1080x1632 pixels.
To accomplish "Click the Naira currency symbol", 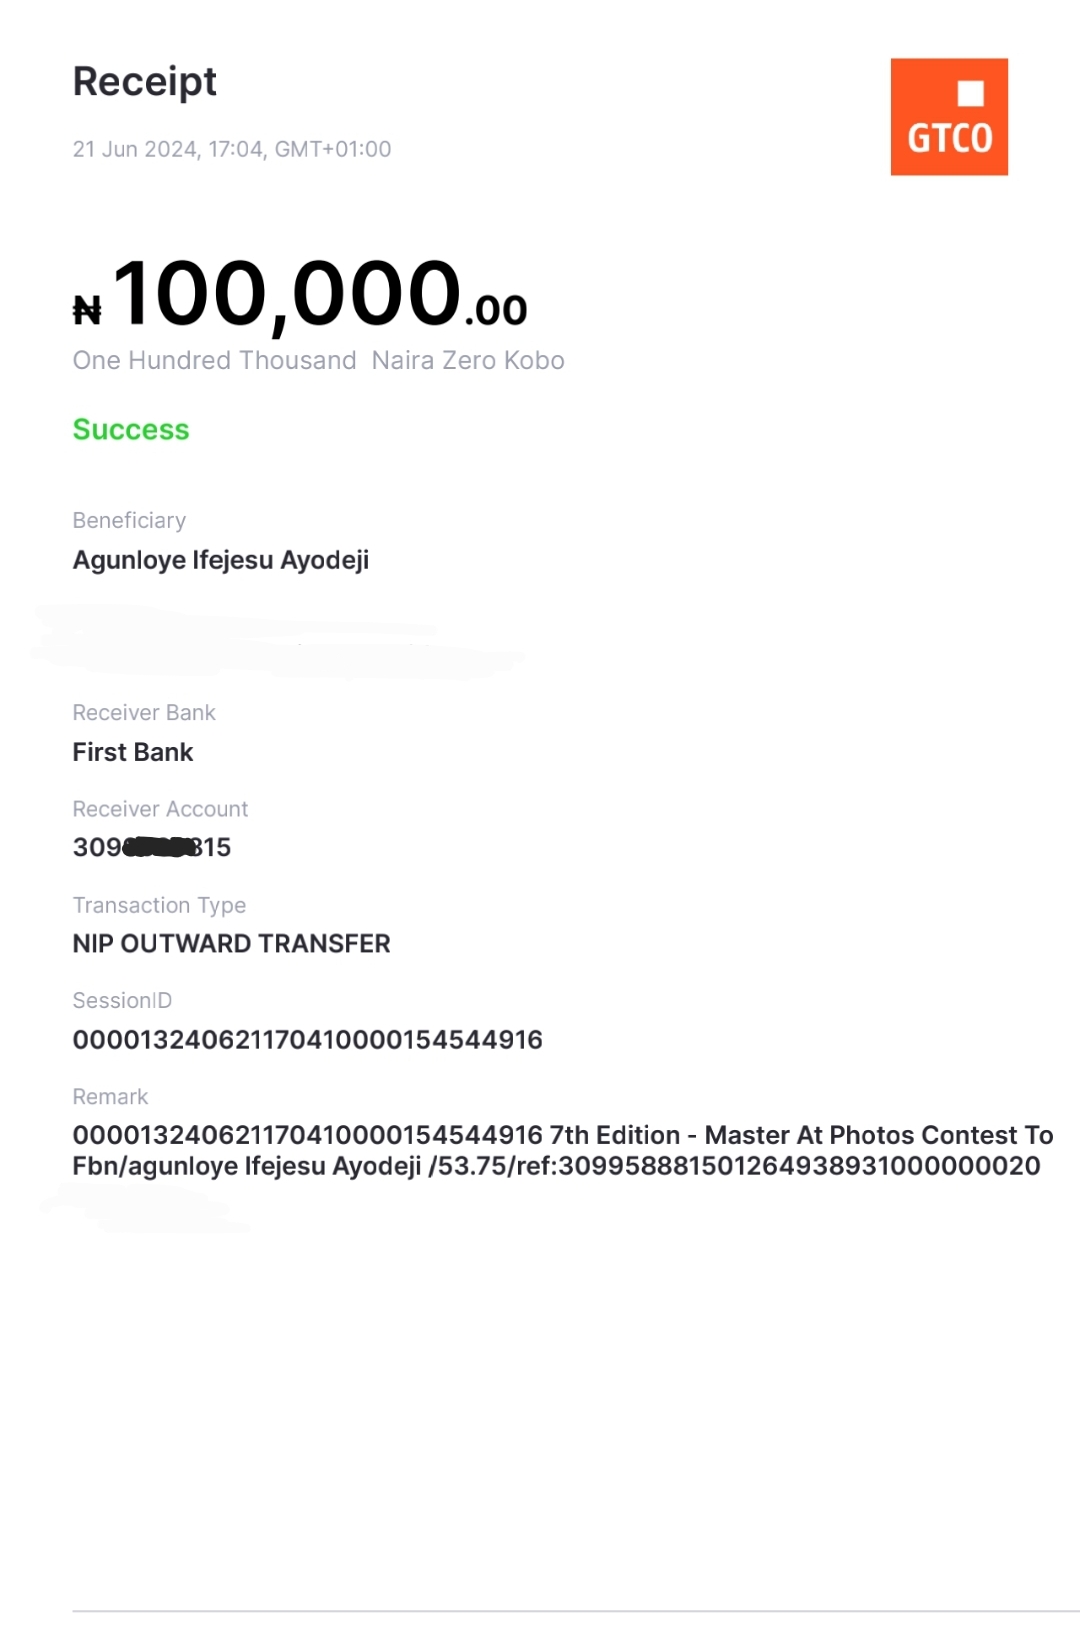I will pos(87,311).
